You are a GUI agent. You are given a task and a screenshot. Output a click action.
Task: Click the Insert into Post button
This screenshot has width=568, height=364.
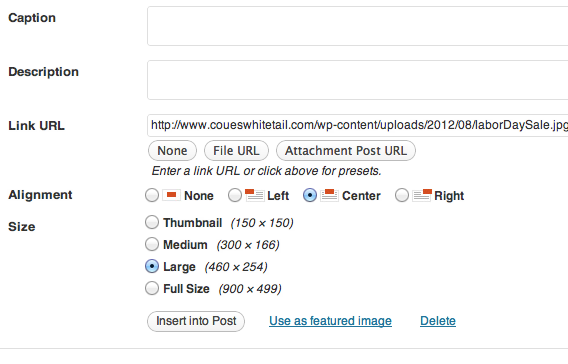tap(196, 321)
